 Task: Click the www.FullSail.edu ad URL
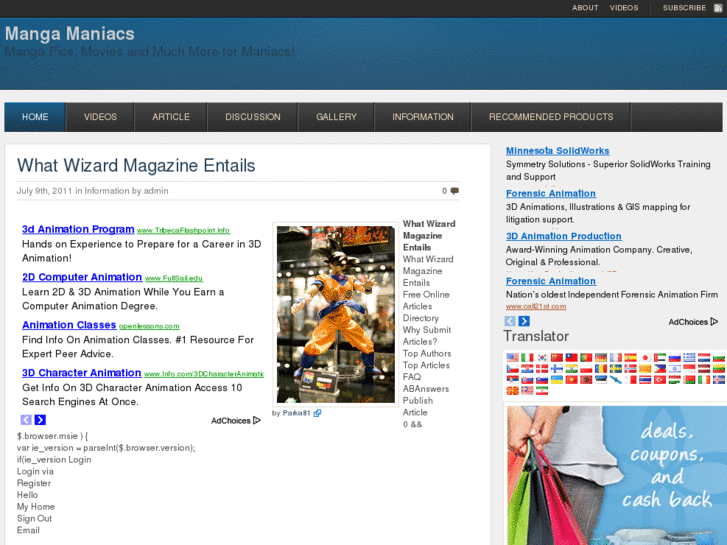(174, 278)
